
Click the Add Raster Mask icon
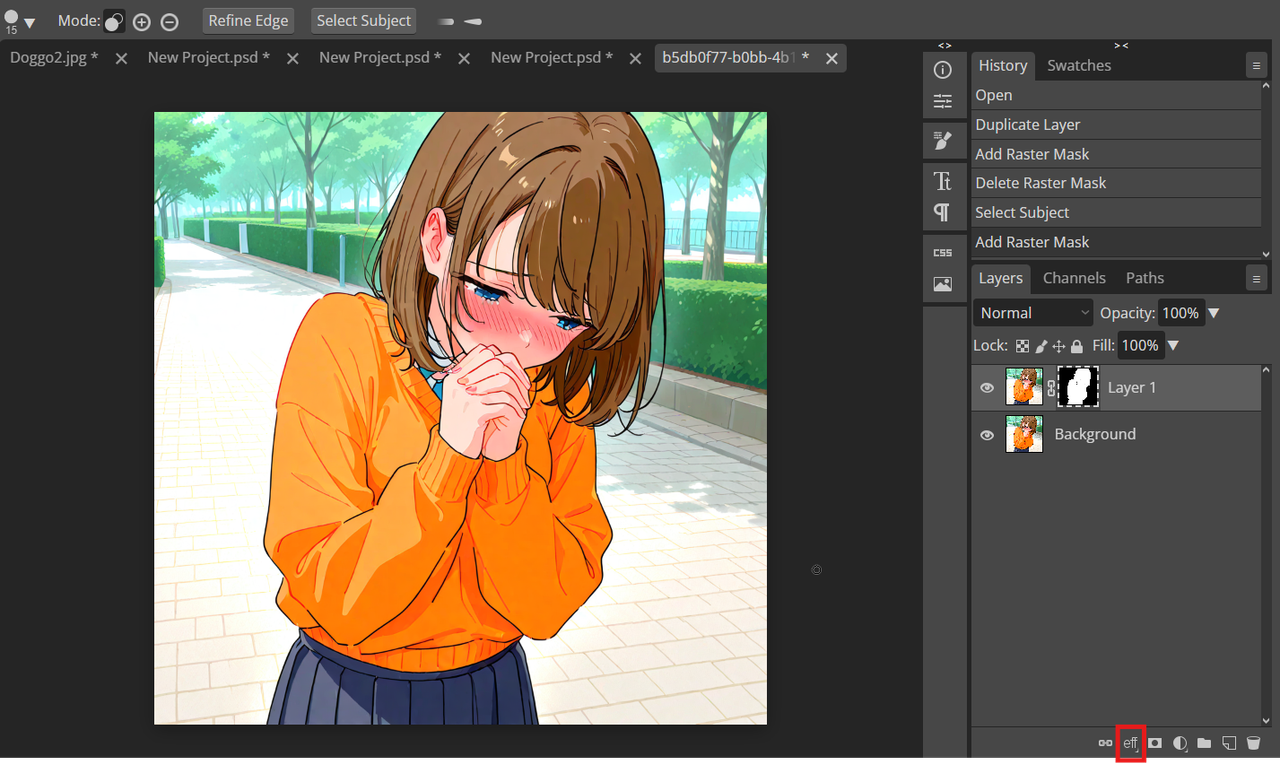[1155, 743]
